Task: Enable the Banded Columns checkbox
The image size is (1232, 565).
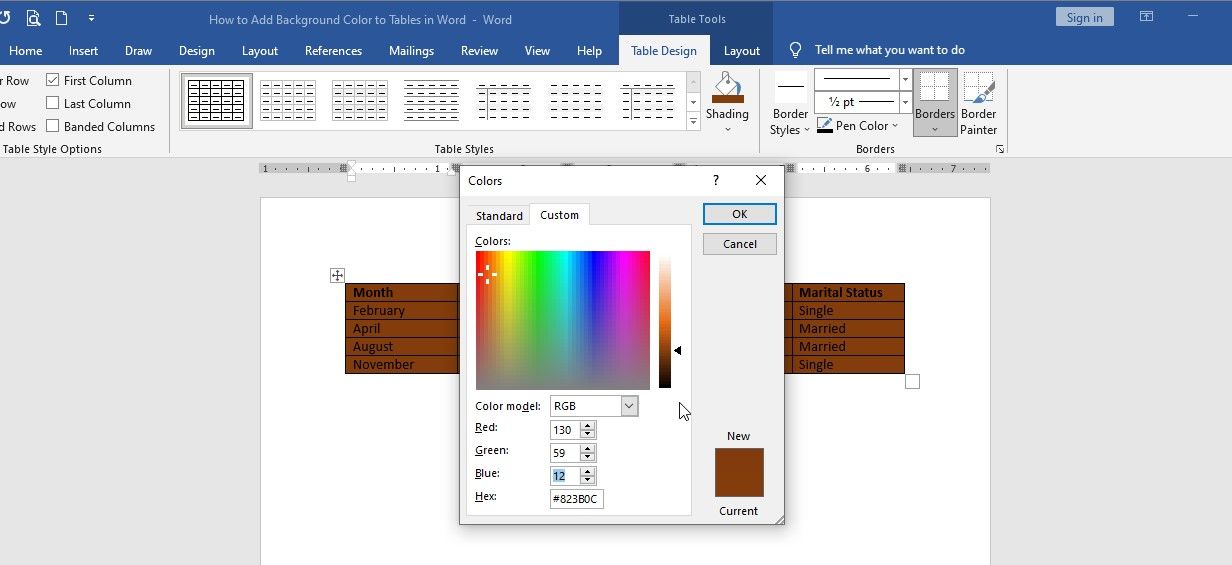Action: 53,126
